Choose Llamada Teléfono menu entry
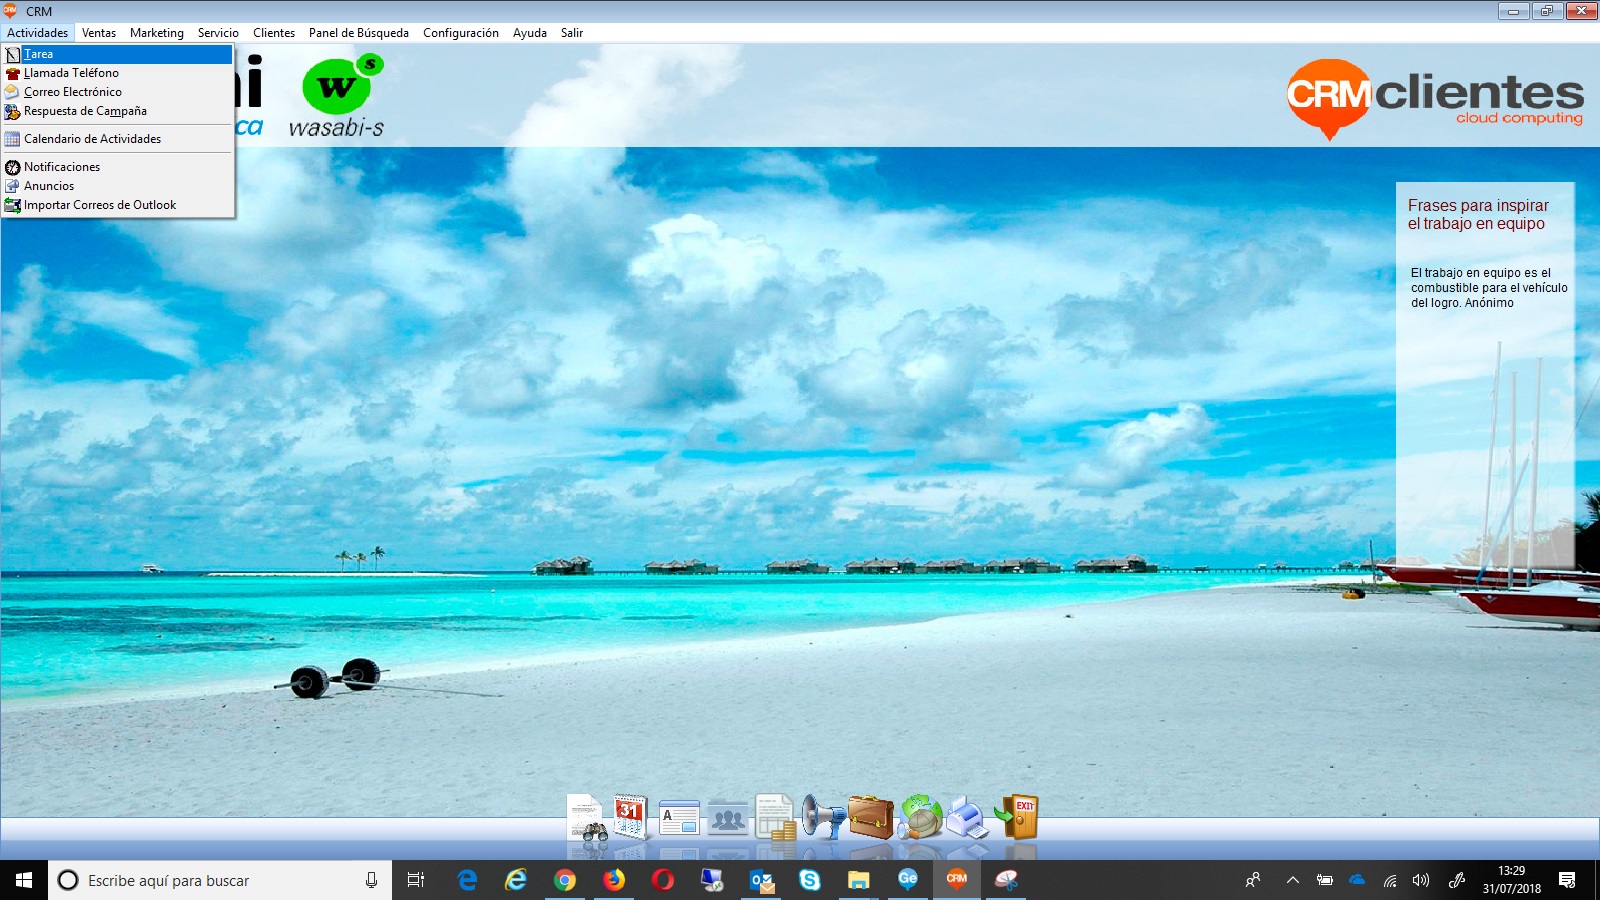This screenshot has width=1600, height=900. (71, 73)
